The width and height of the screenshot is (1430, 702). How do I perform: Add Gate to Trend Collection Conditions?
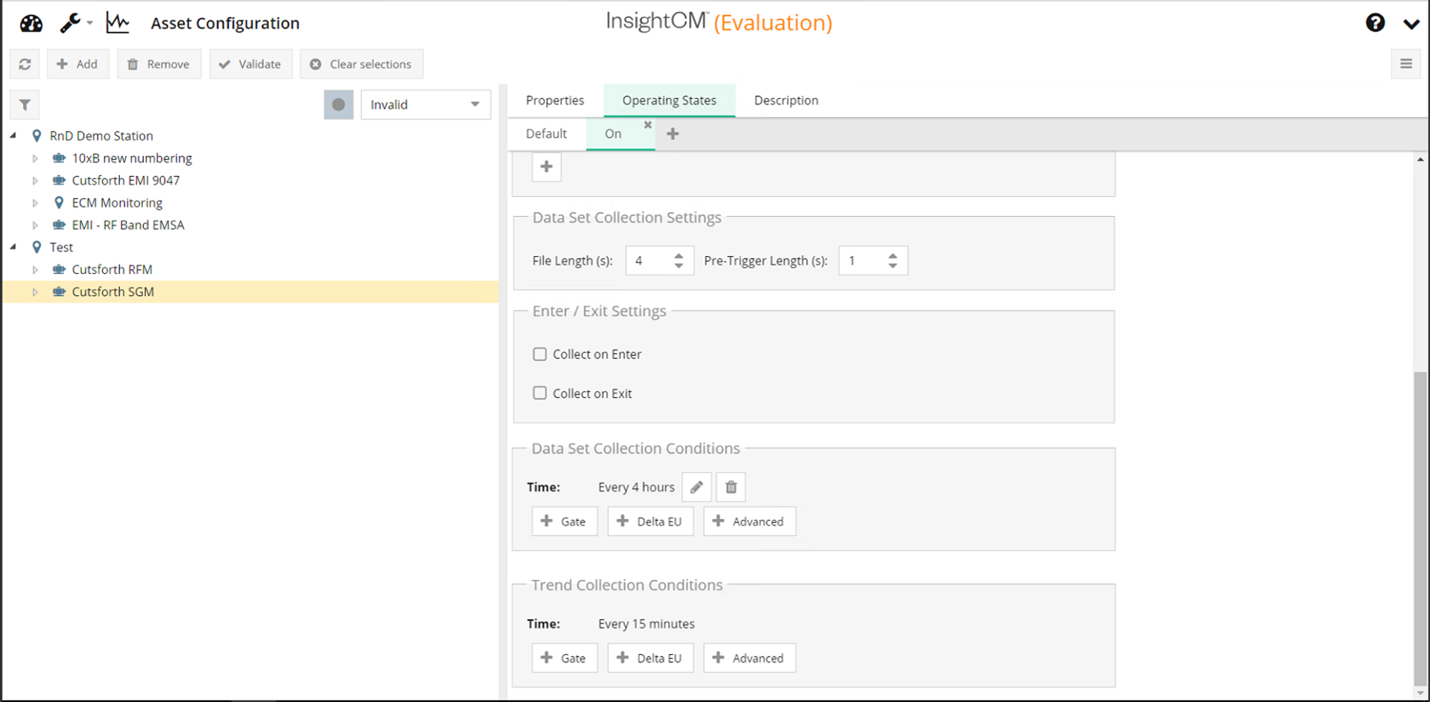(x=565, y=658)
